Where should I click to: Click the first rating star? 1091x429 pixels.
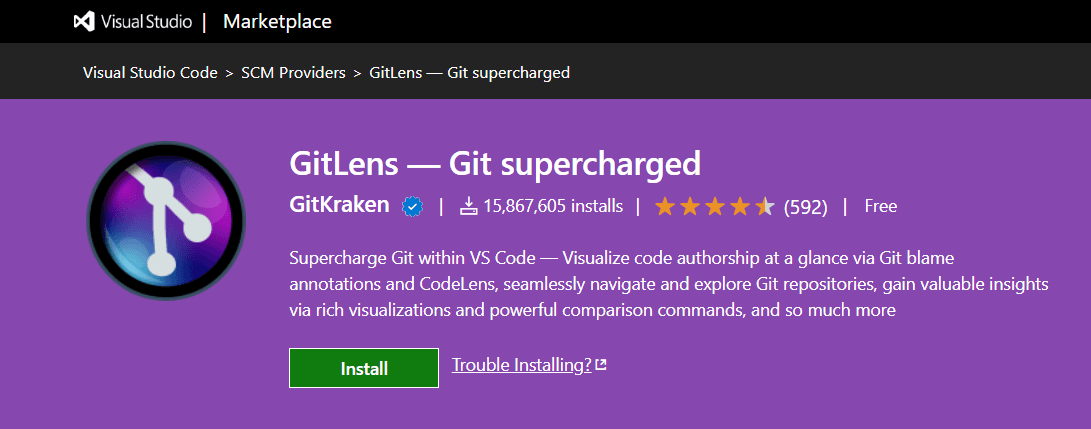665,207
